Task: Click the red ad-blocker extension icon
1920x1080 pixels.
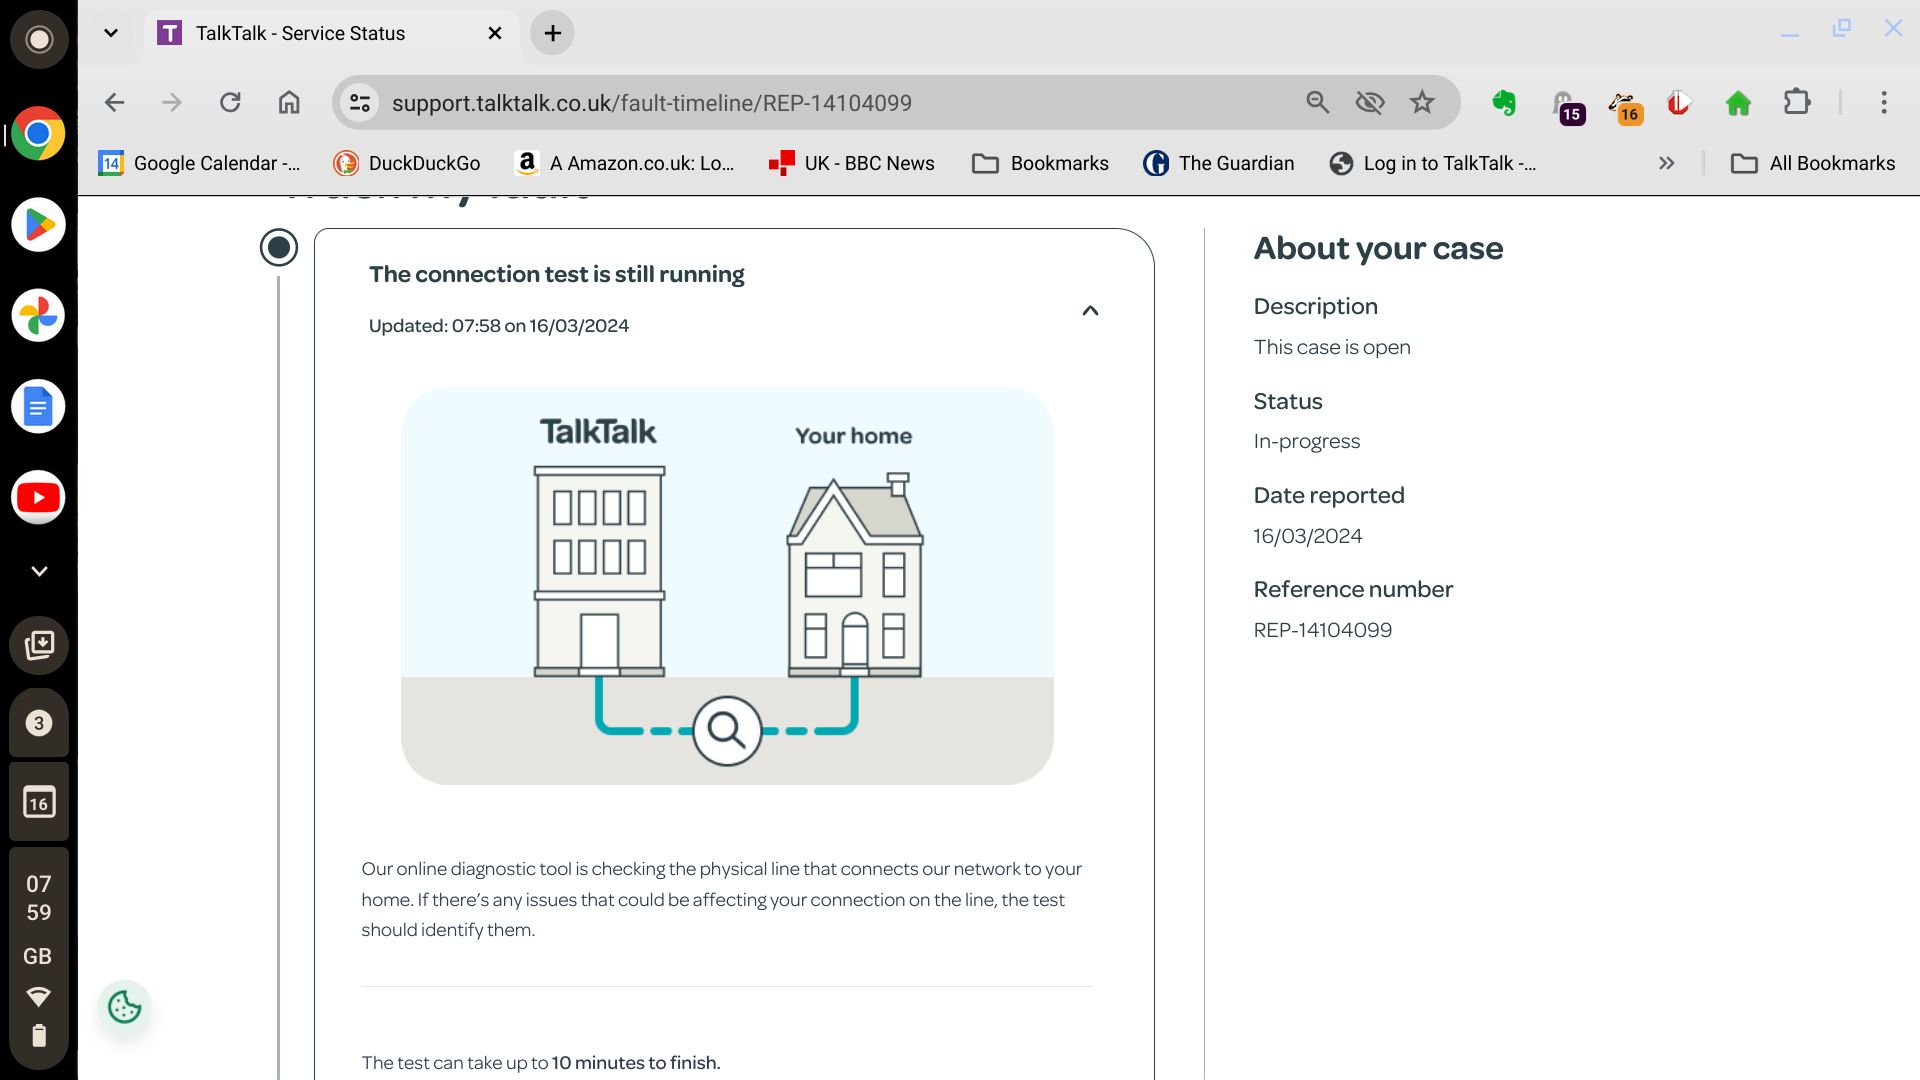Action: coord(1678,102)
